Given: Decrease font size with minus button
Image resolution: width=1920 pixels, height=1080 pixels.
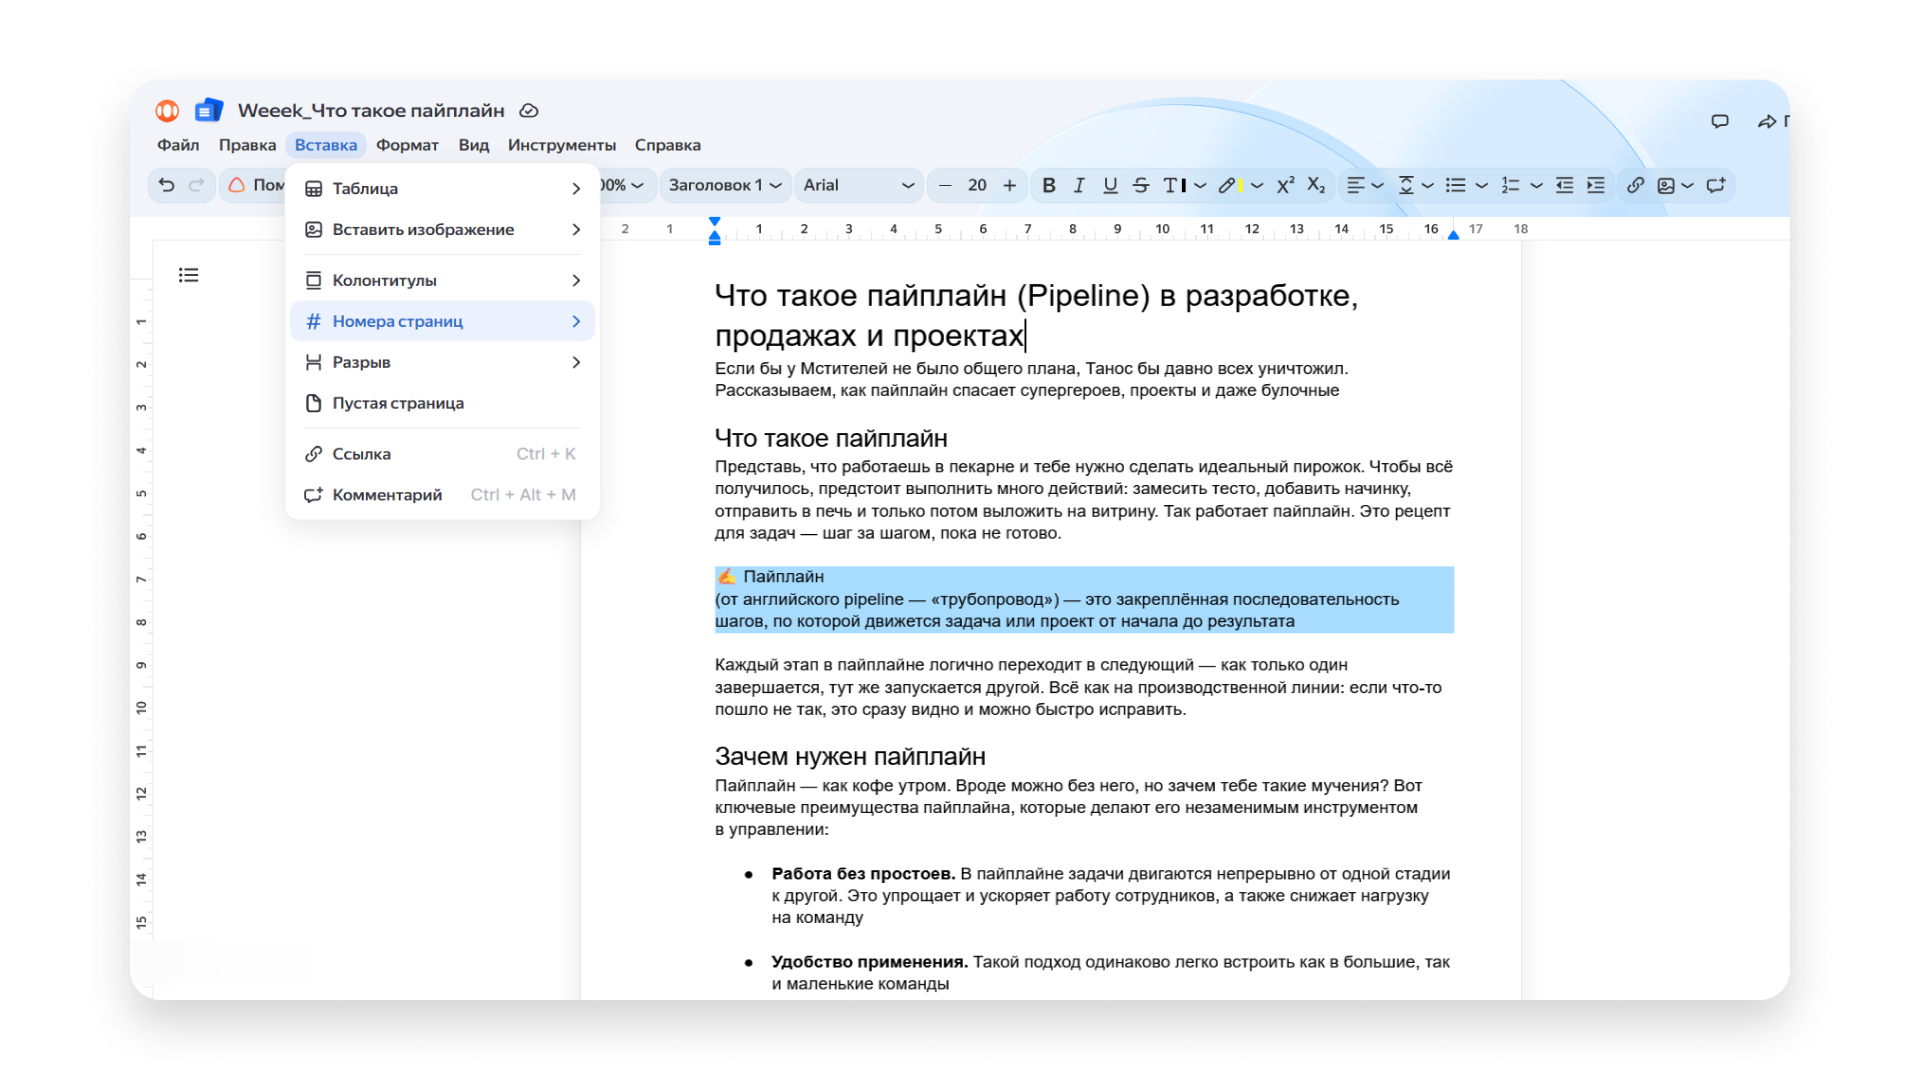Looking at the screenshot, I should (944, 185).
